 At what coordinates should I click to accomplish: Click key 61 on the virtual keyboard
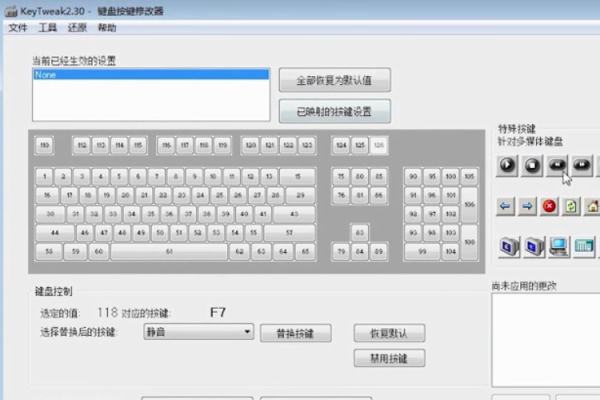pyautogui.click(x=169, y=252)
